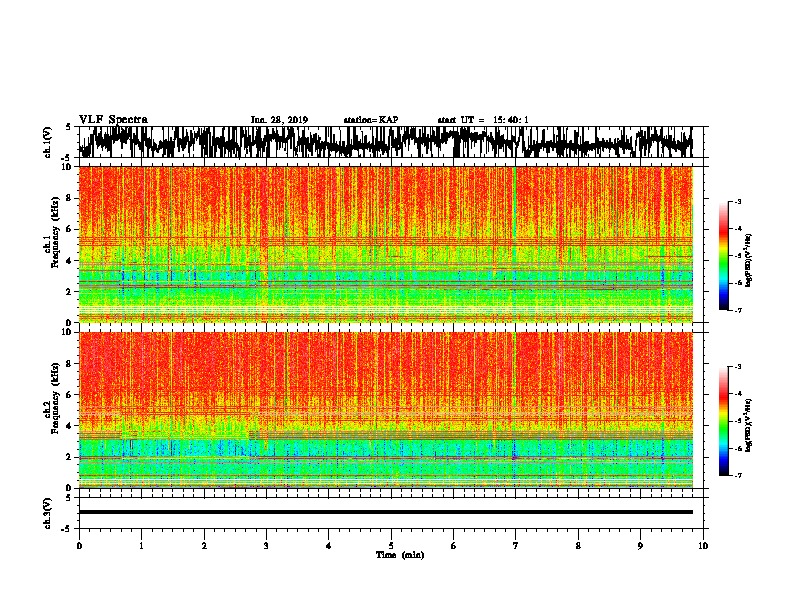Click the ch.1 waveform trace in the top panel
The image size is (792, 612).
(x=385, y=142)
